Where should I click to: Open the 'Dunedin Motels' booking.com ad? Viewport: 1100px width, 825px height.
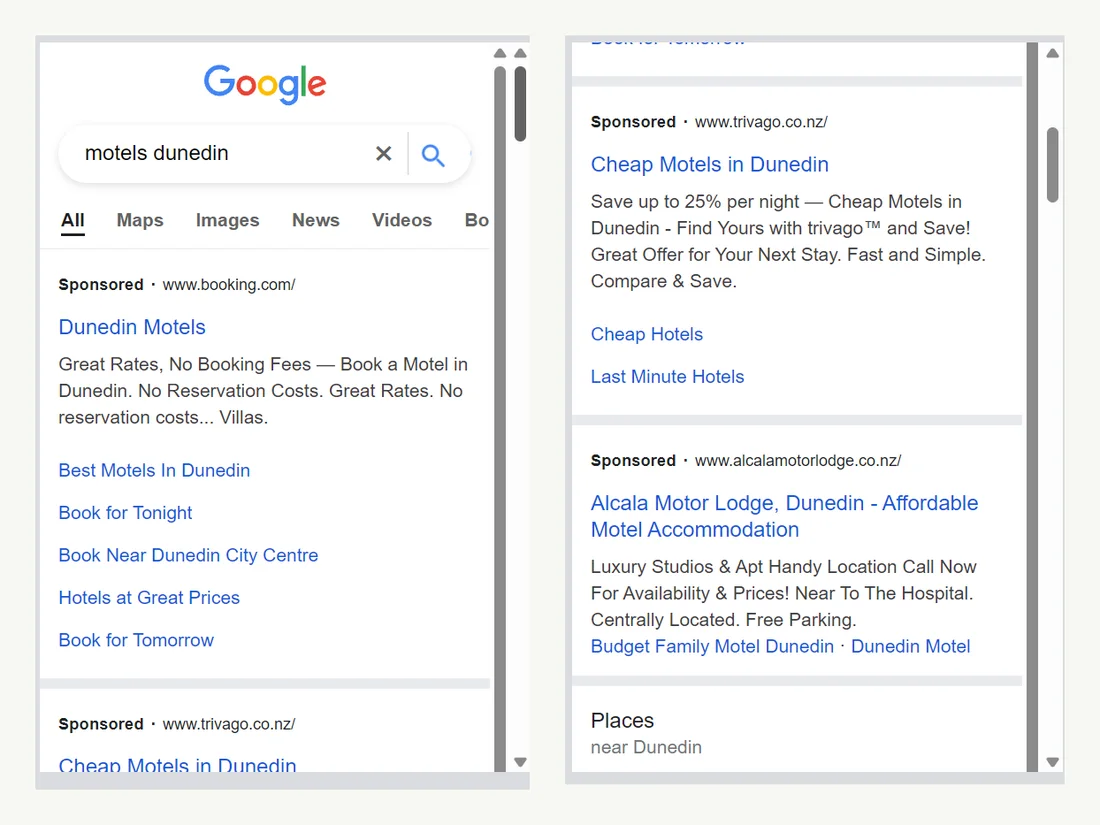tap(132, 327)
